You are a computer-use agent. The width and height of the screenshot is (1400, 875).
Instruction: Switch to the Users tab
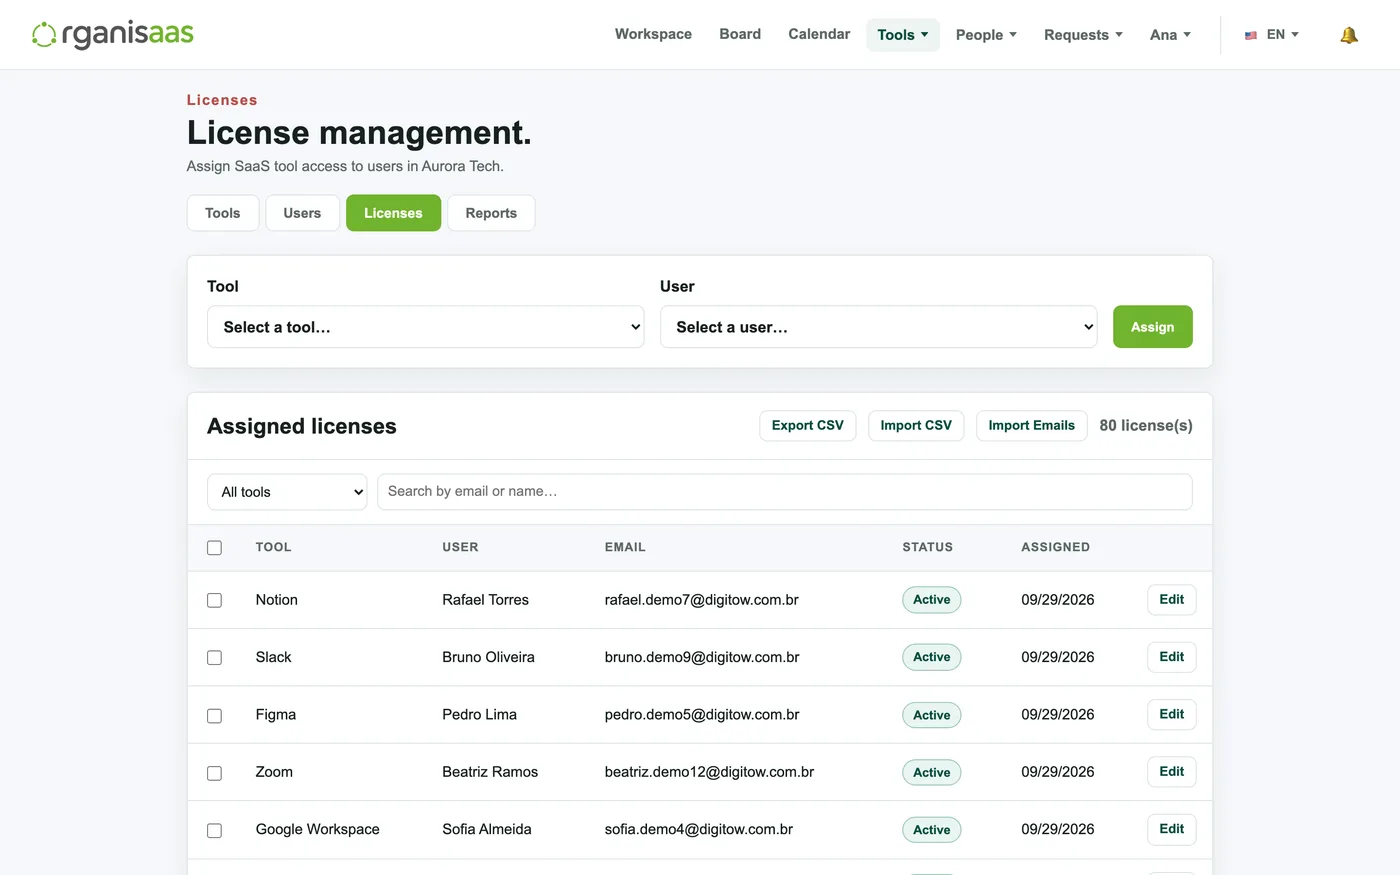302,213
